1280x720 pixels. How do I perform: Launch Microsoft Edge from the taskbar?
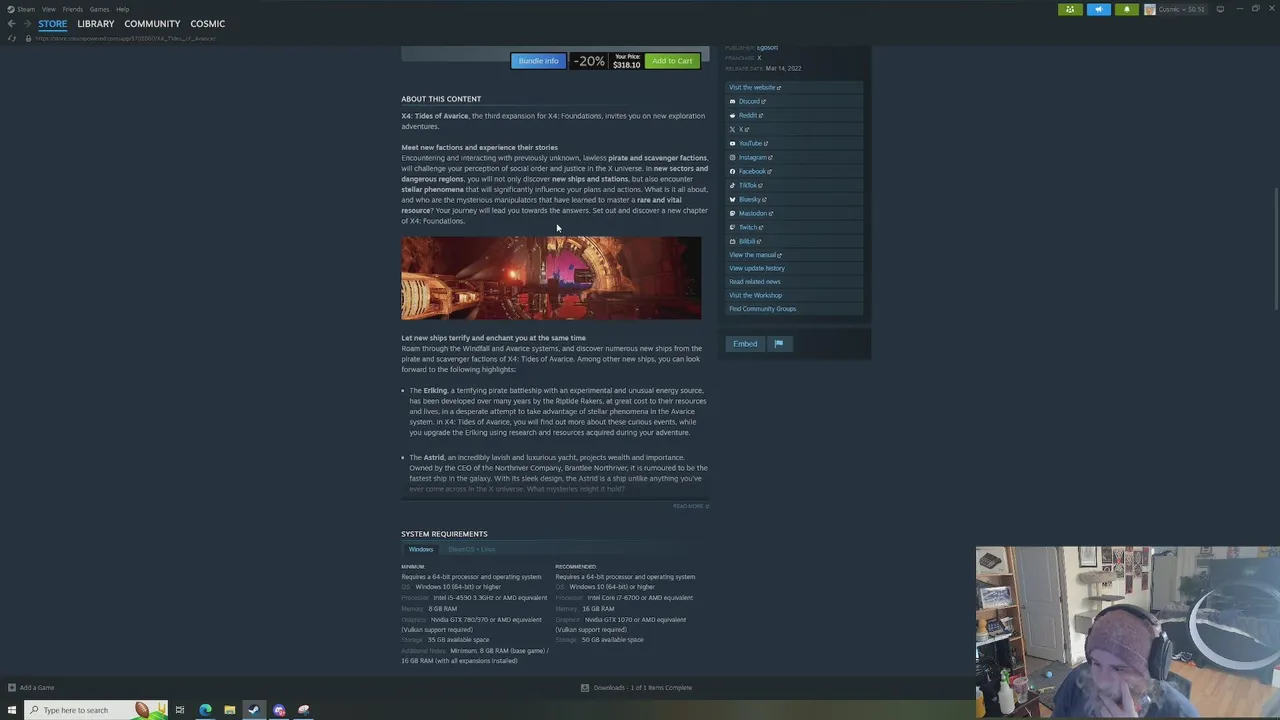[x=205, y=710]
